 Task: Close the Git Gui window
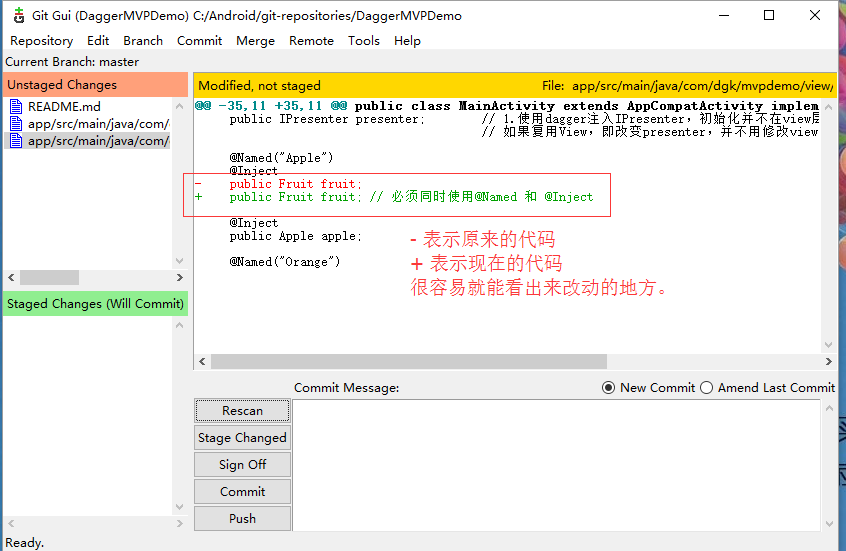[x=815, y=15]
